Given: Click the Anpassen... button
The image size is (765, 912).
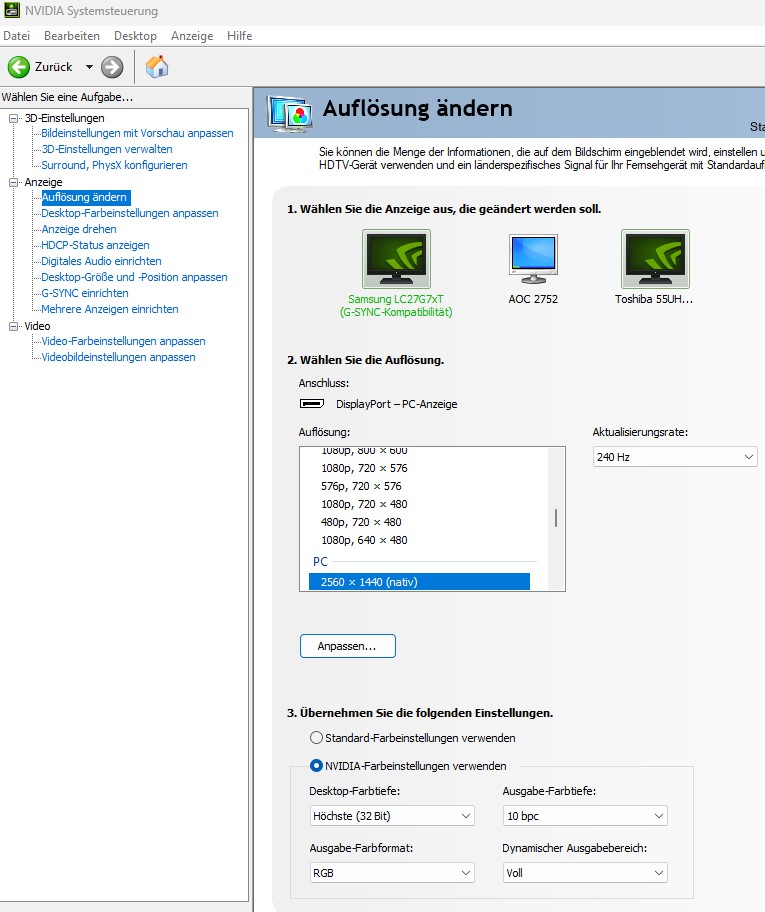Looking at the screenshot, I should [x=347, y=646].
